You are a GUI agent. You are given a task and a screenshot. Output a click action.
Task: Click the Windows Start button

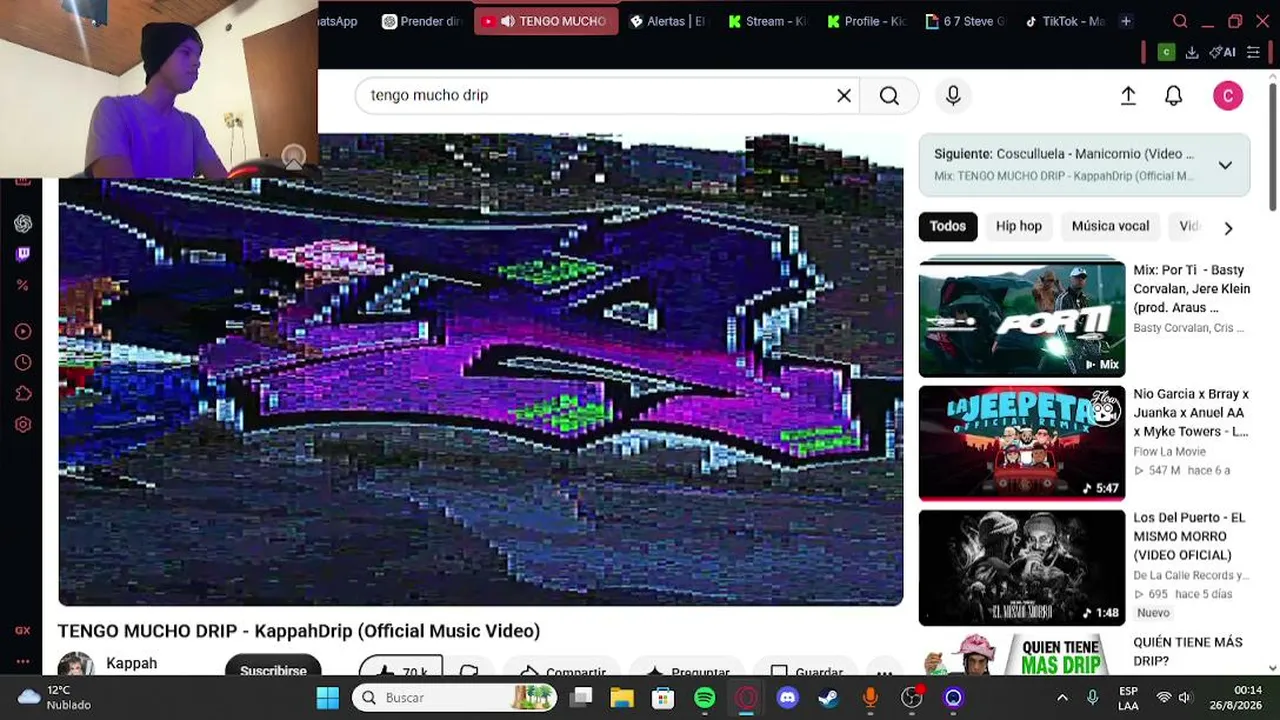tap(328, 697)
